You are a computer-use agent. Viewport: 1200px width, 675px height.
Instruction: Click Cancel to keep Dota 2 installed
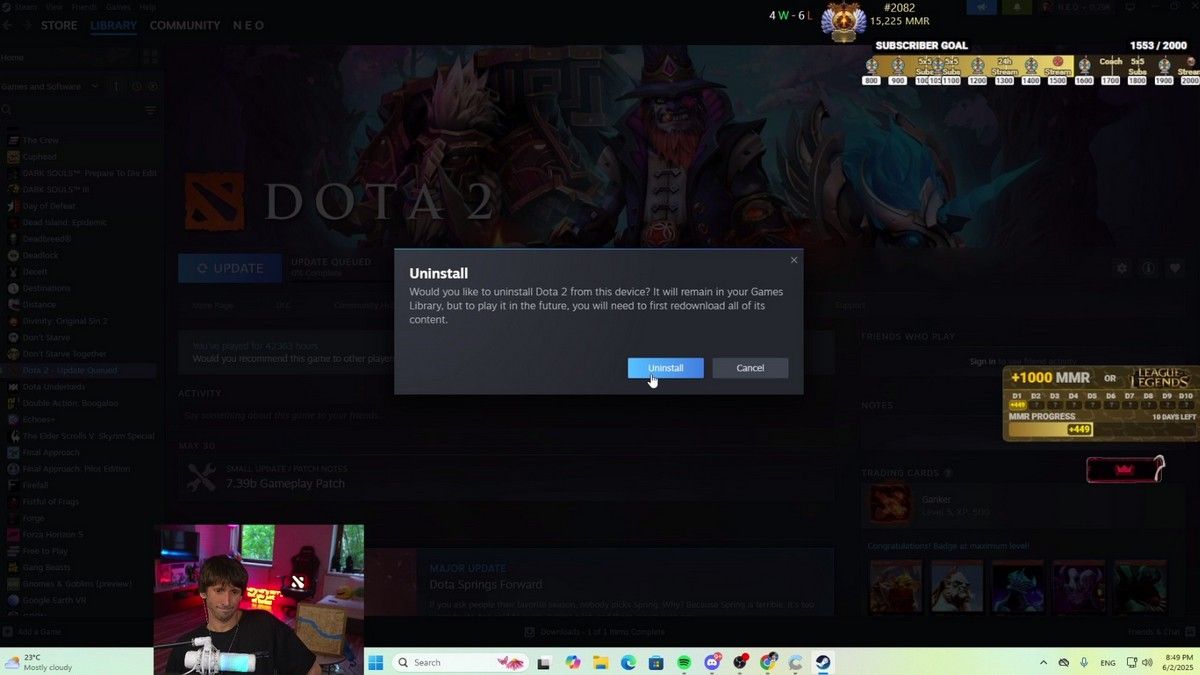pyautogui.click(x=750, y=367)
